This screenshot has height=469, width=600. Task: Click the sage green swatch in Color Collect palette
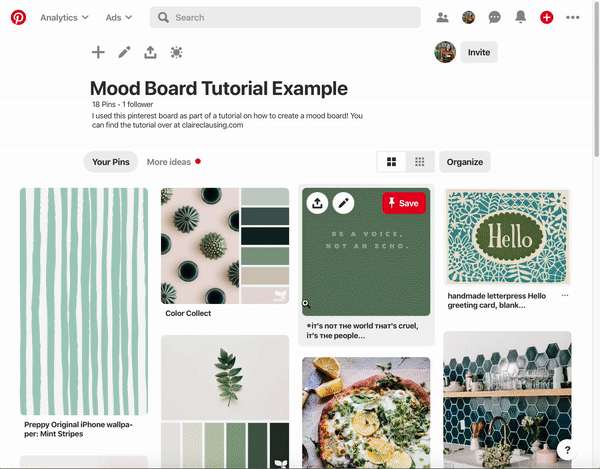265,256
